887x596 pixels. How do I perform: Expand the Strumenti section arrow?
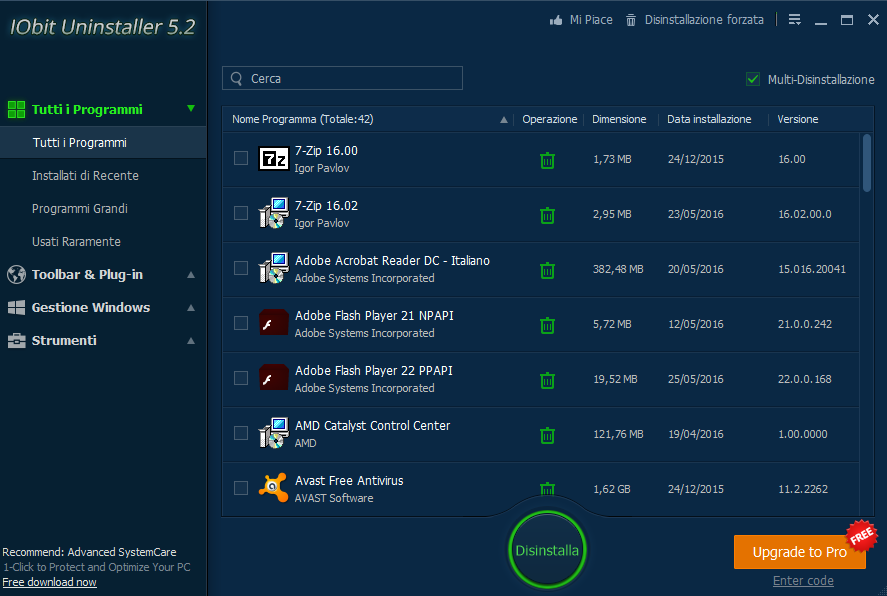pyautogui.click(x=191, y=340)
